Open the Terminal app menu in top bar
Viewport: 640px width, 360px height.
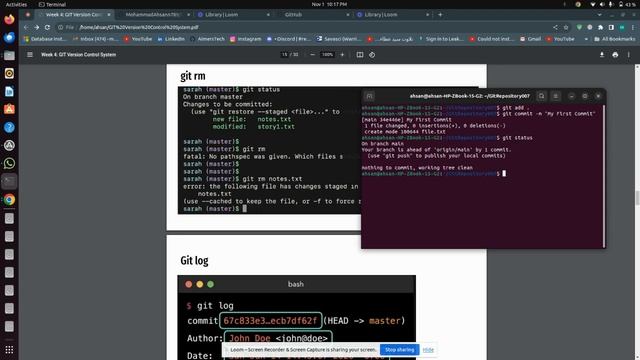52,4
